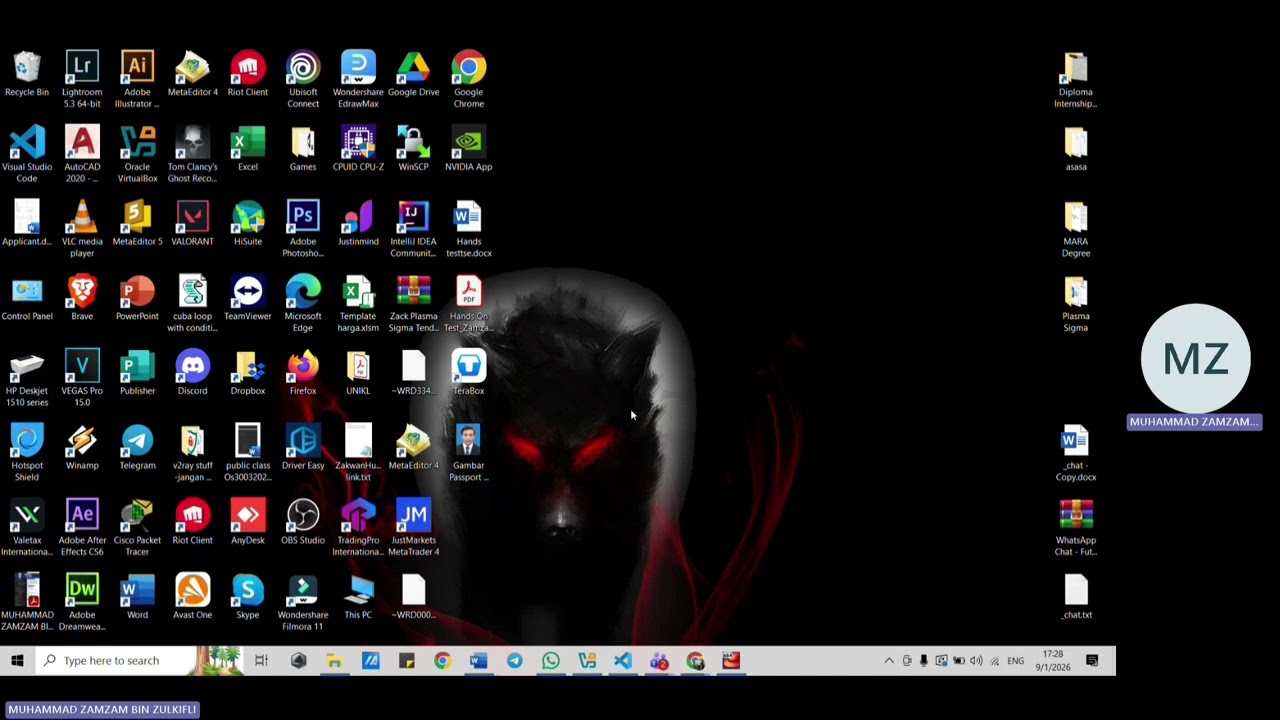Select the Plasma Sigma folder
The height and width of the screenshot is (720, 1280).
pos(1076,305)
